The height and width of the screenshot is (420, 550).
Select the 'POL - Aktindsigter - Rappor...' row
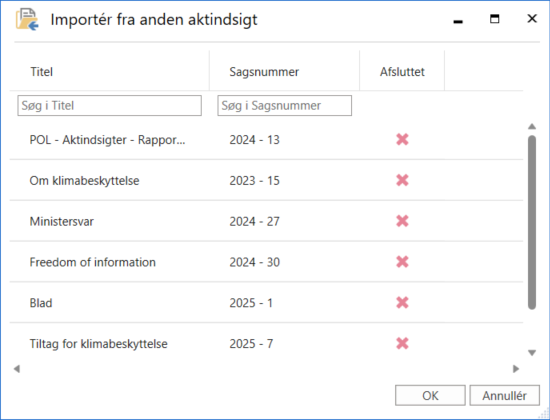pos(266,140)
